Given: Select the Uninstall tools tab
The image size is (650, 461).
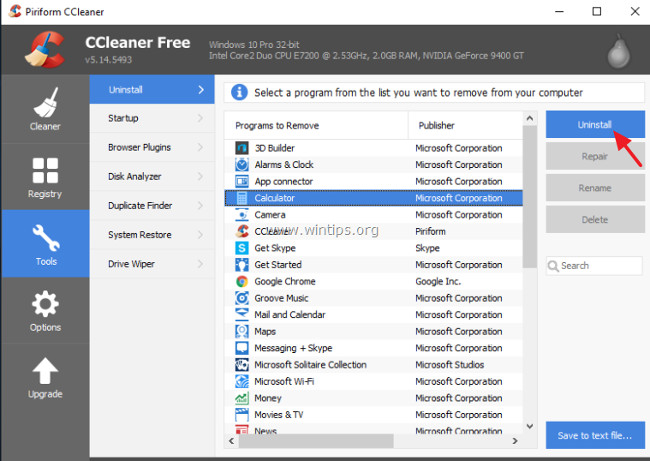Looking at the screenshot, I should (x=152, y=90).
